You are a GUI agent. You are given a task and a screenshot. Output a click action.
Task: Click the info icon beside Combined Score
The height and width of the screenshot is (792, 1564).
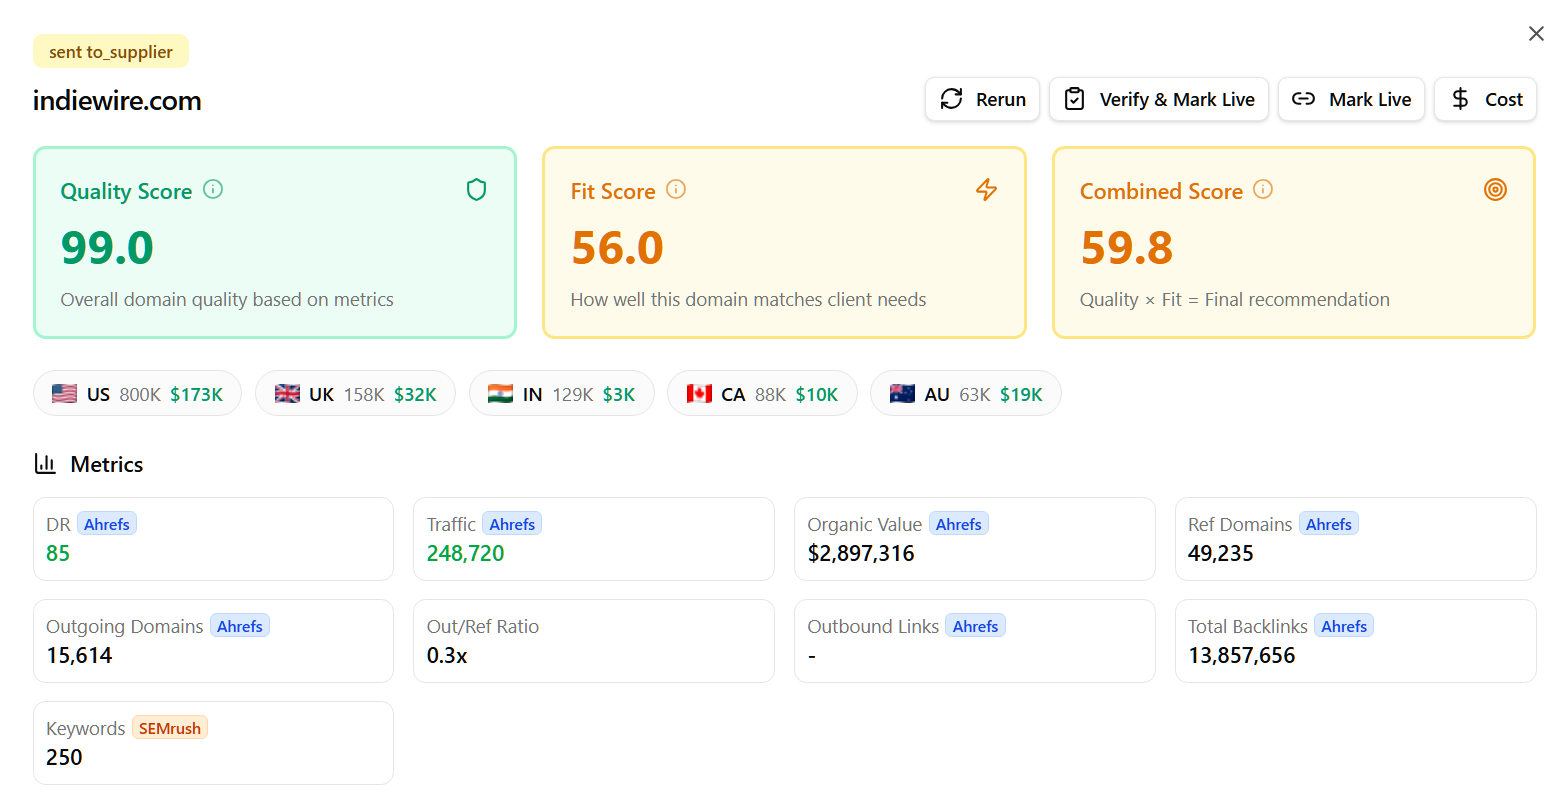click(x=1262, y=189)
